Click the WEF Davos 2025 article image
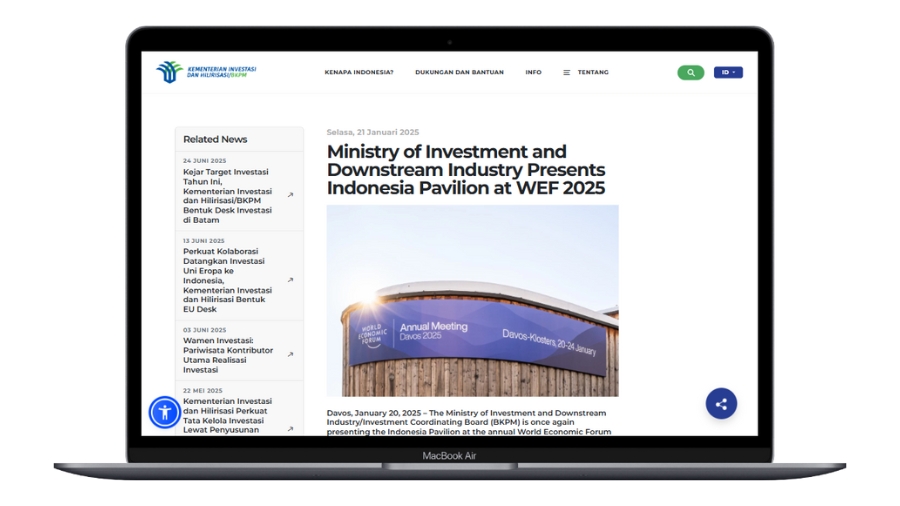The width and height of the screenshot is (900, 506). click(472, 301)
